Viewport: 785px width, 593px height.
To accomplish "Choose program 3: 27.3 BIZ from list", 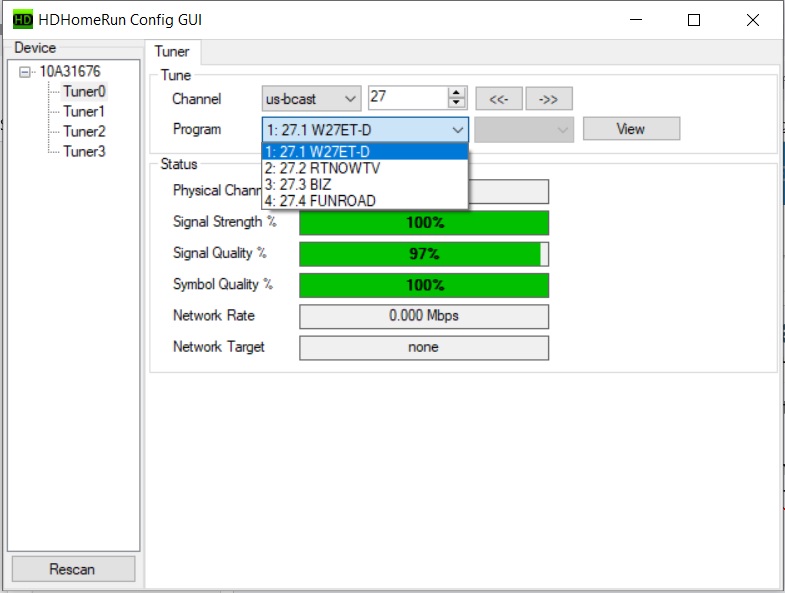I will pos(365,185).
